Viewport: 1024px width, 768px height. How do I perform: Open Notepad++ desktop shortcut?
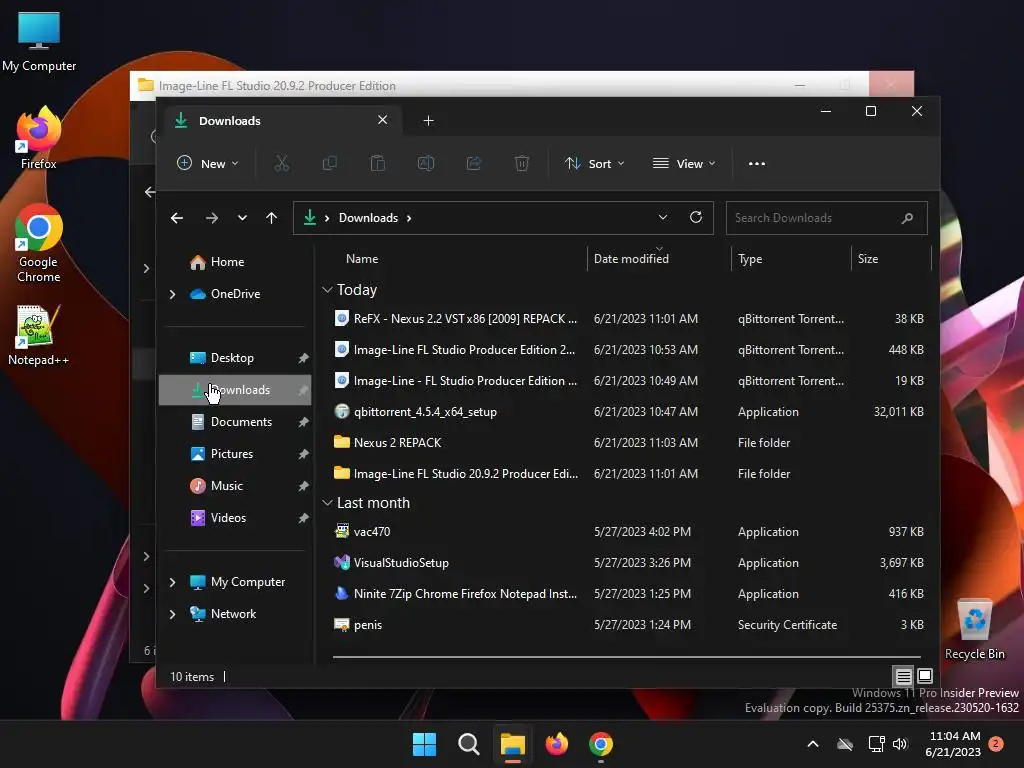39,334
